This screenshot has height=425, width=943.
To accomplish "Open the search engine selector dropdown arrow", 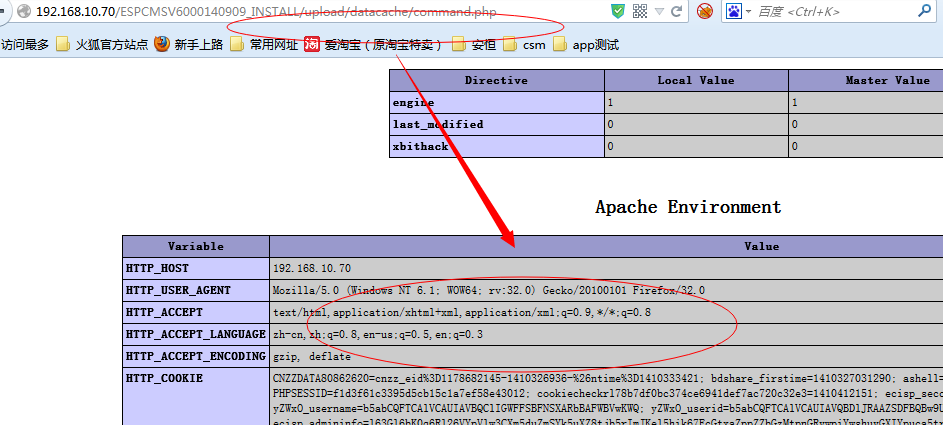I will click(x=748, y=11).
